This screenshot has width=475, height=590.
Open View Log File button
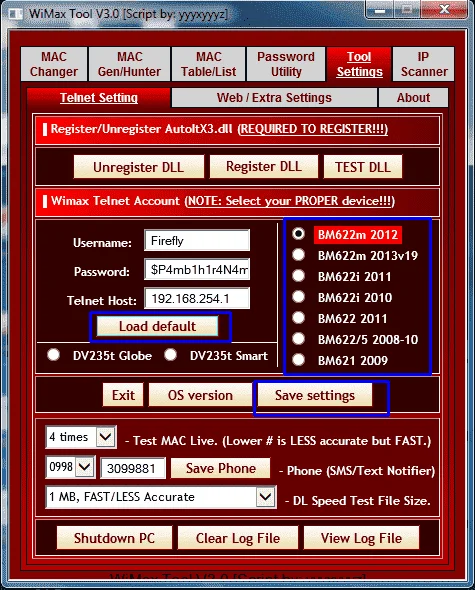pos(361,538)
